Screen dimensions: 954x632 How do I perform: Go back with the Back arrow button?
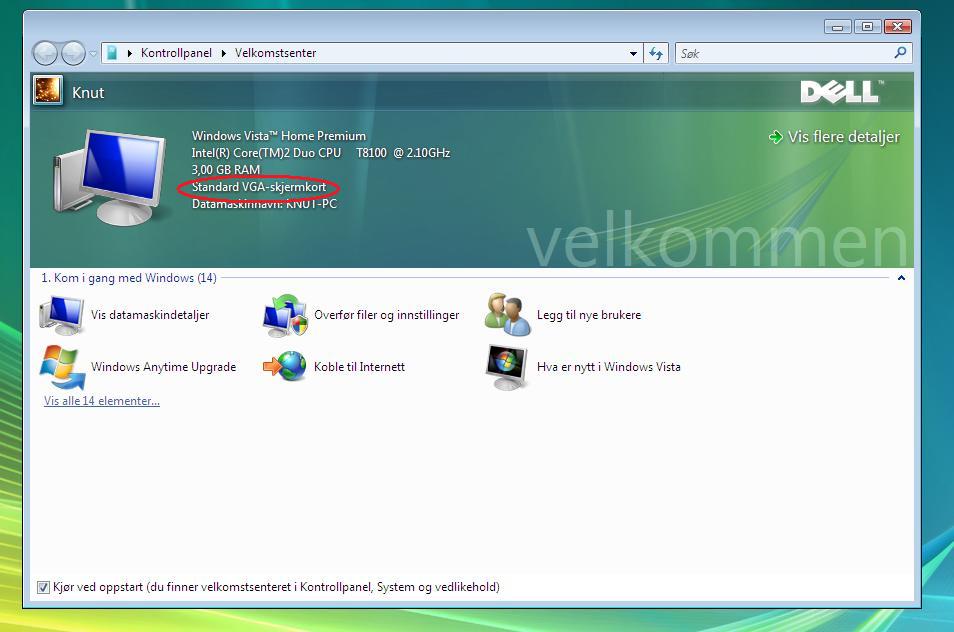pos(44,54)
